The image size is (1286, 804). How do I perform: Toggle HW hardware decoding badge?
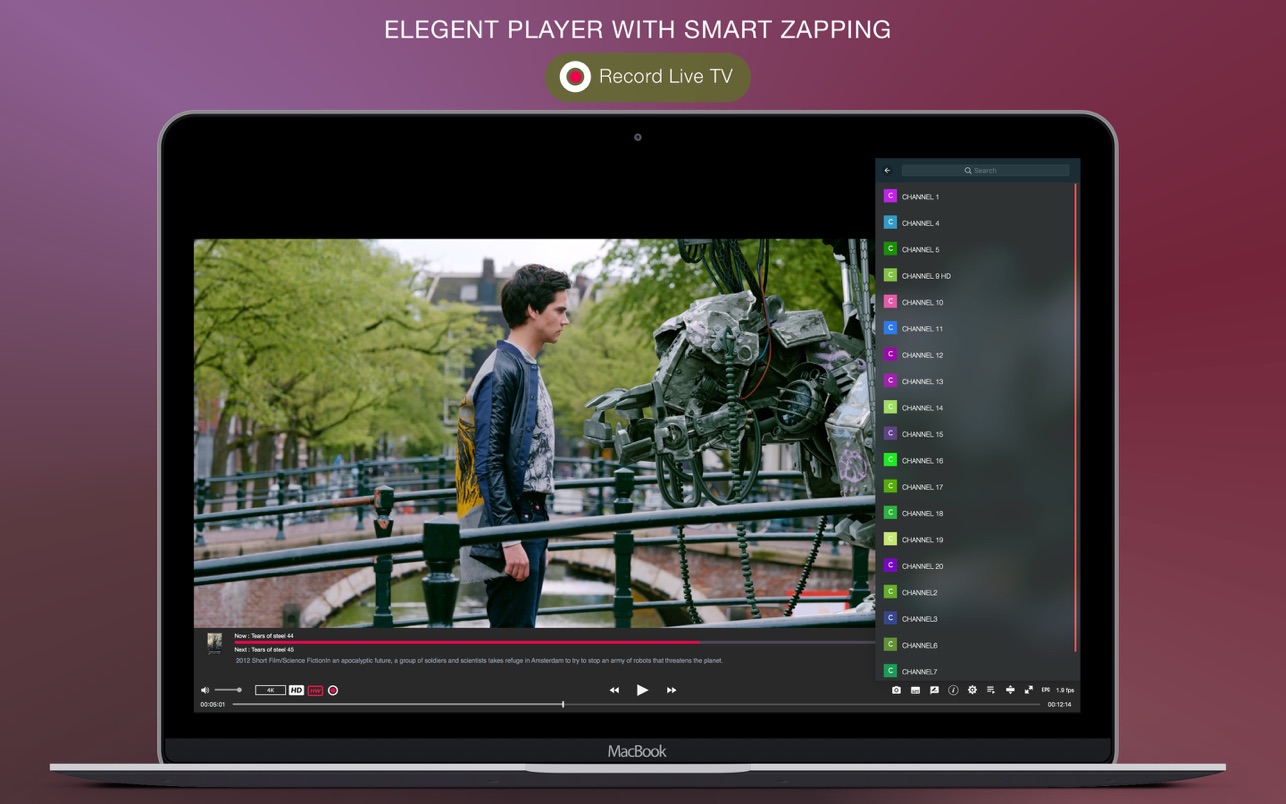315,690
